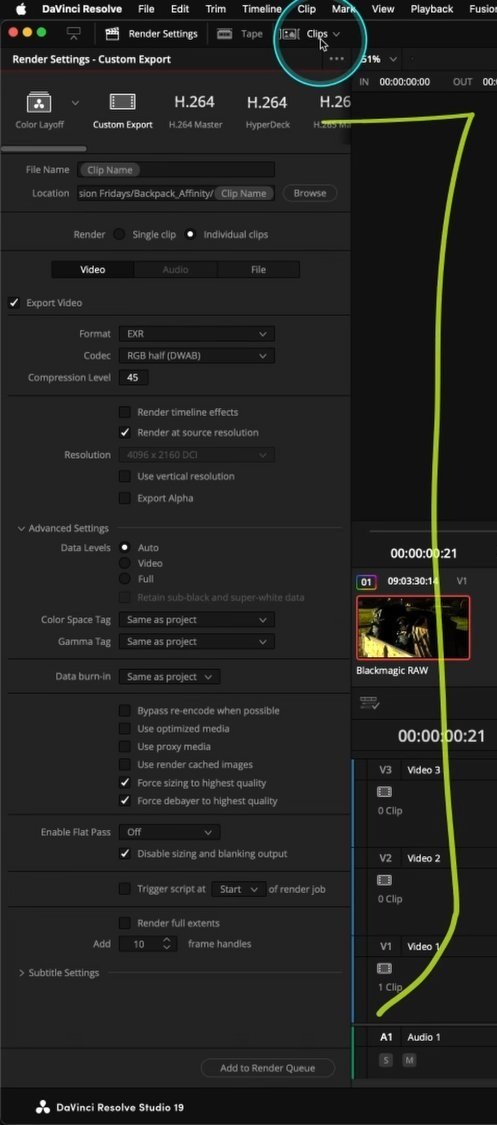Open the Codec dropdown RGB half (DWAB)

tap(197, 355)
